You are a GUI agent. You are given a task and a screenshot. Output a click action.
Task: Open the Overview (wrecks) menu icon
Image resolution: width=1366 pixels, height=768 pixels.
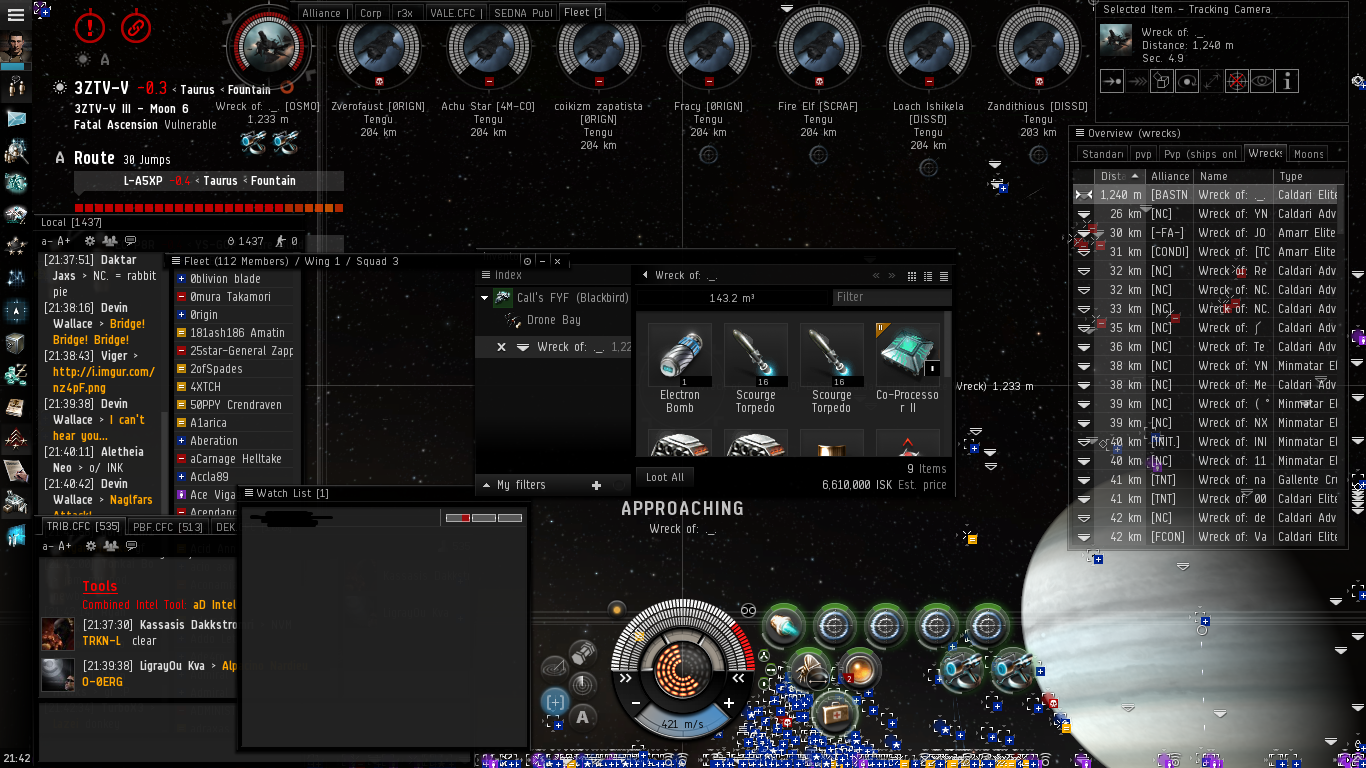(x=1079, y=133)
